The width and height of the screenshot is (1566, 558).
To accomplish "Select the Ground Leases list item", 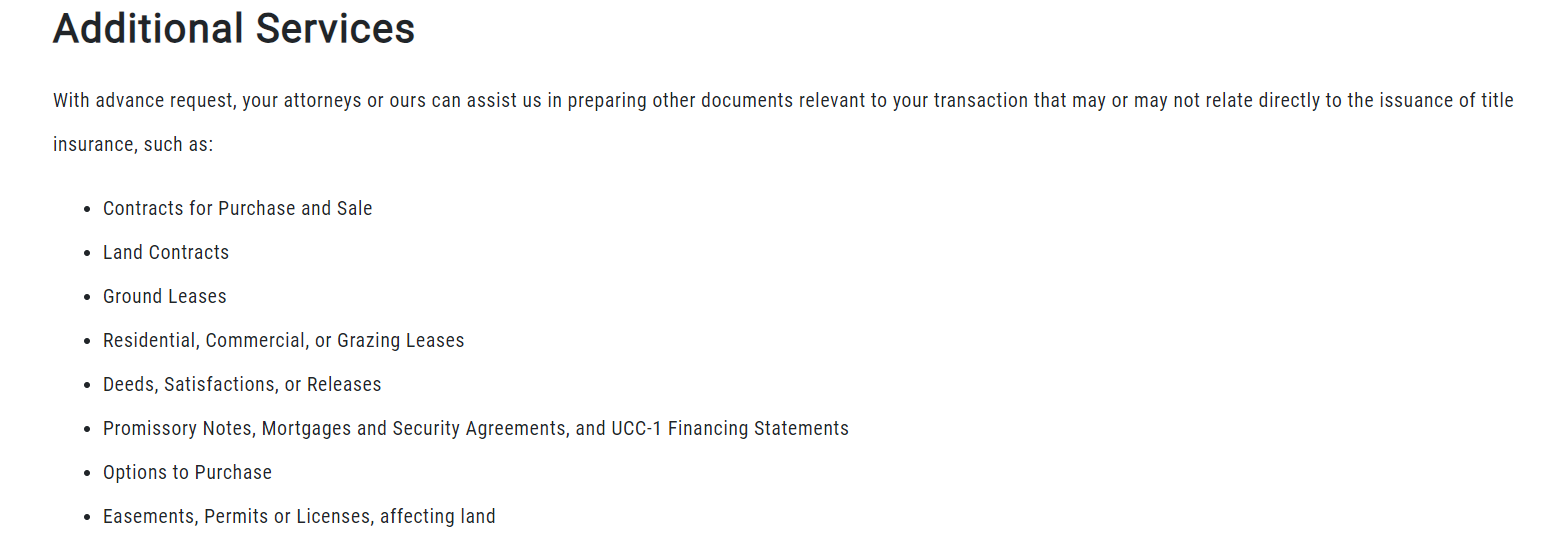I will (165, 297).
